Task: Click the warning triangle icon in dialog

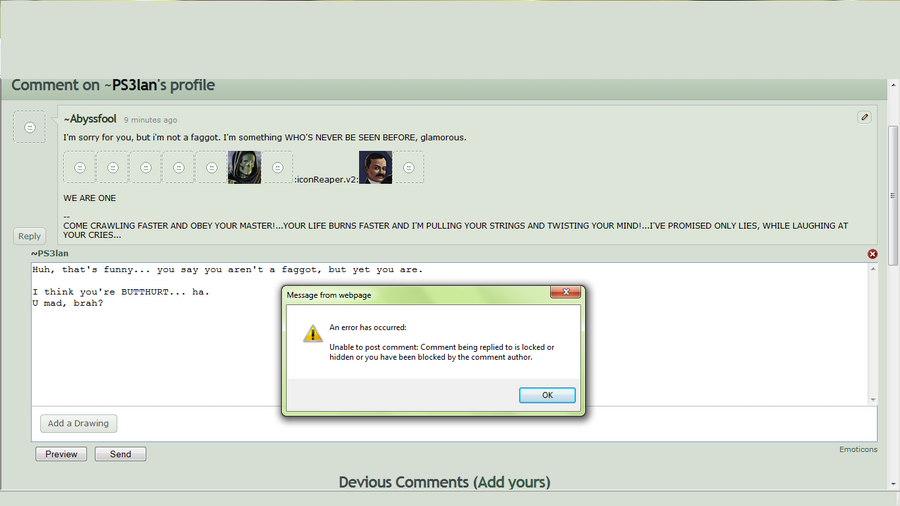Action: coord(313,333)
